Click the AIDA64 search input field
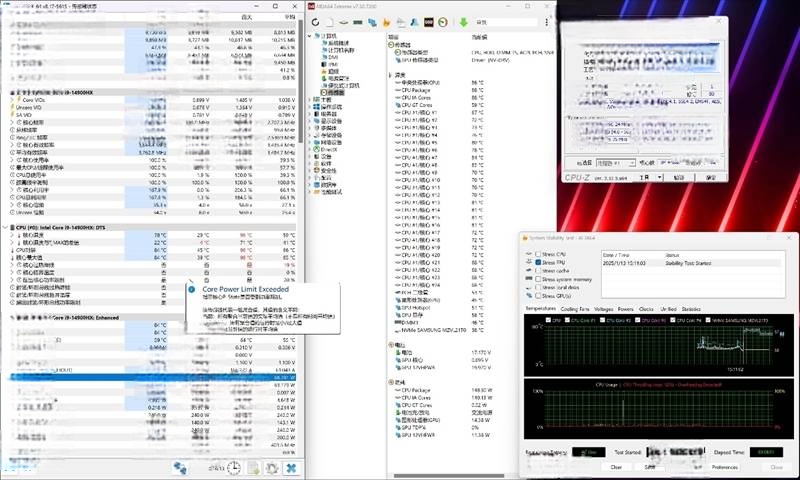This screenshot has width=800, height=480. pos(505,22)
